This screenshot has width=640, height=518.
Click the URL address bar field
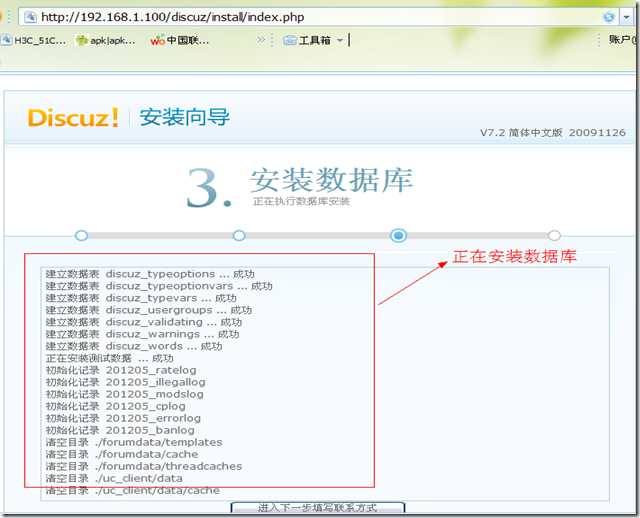[318, 17]
